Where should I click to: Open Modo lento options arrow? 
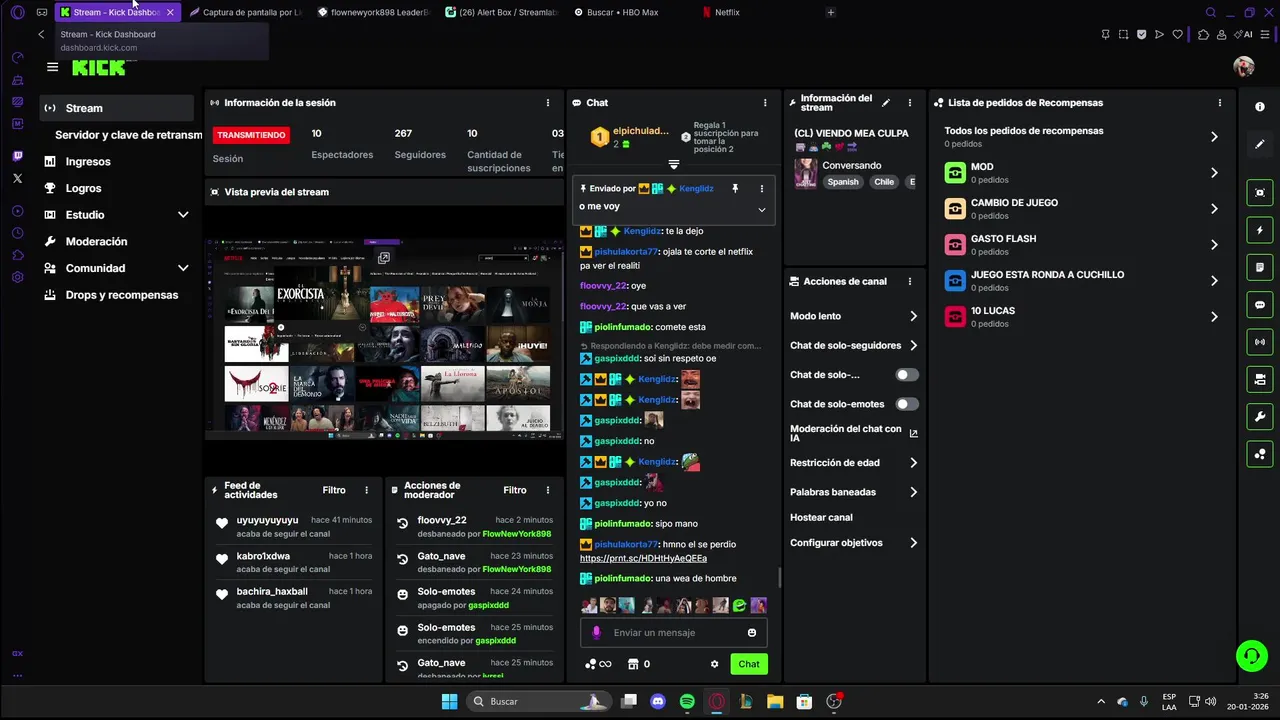point(913,316)
